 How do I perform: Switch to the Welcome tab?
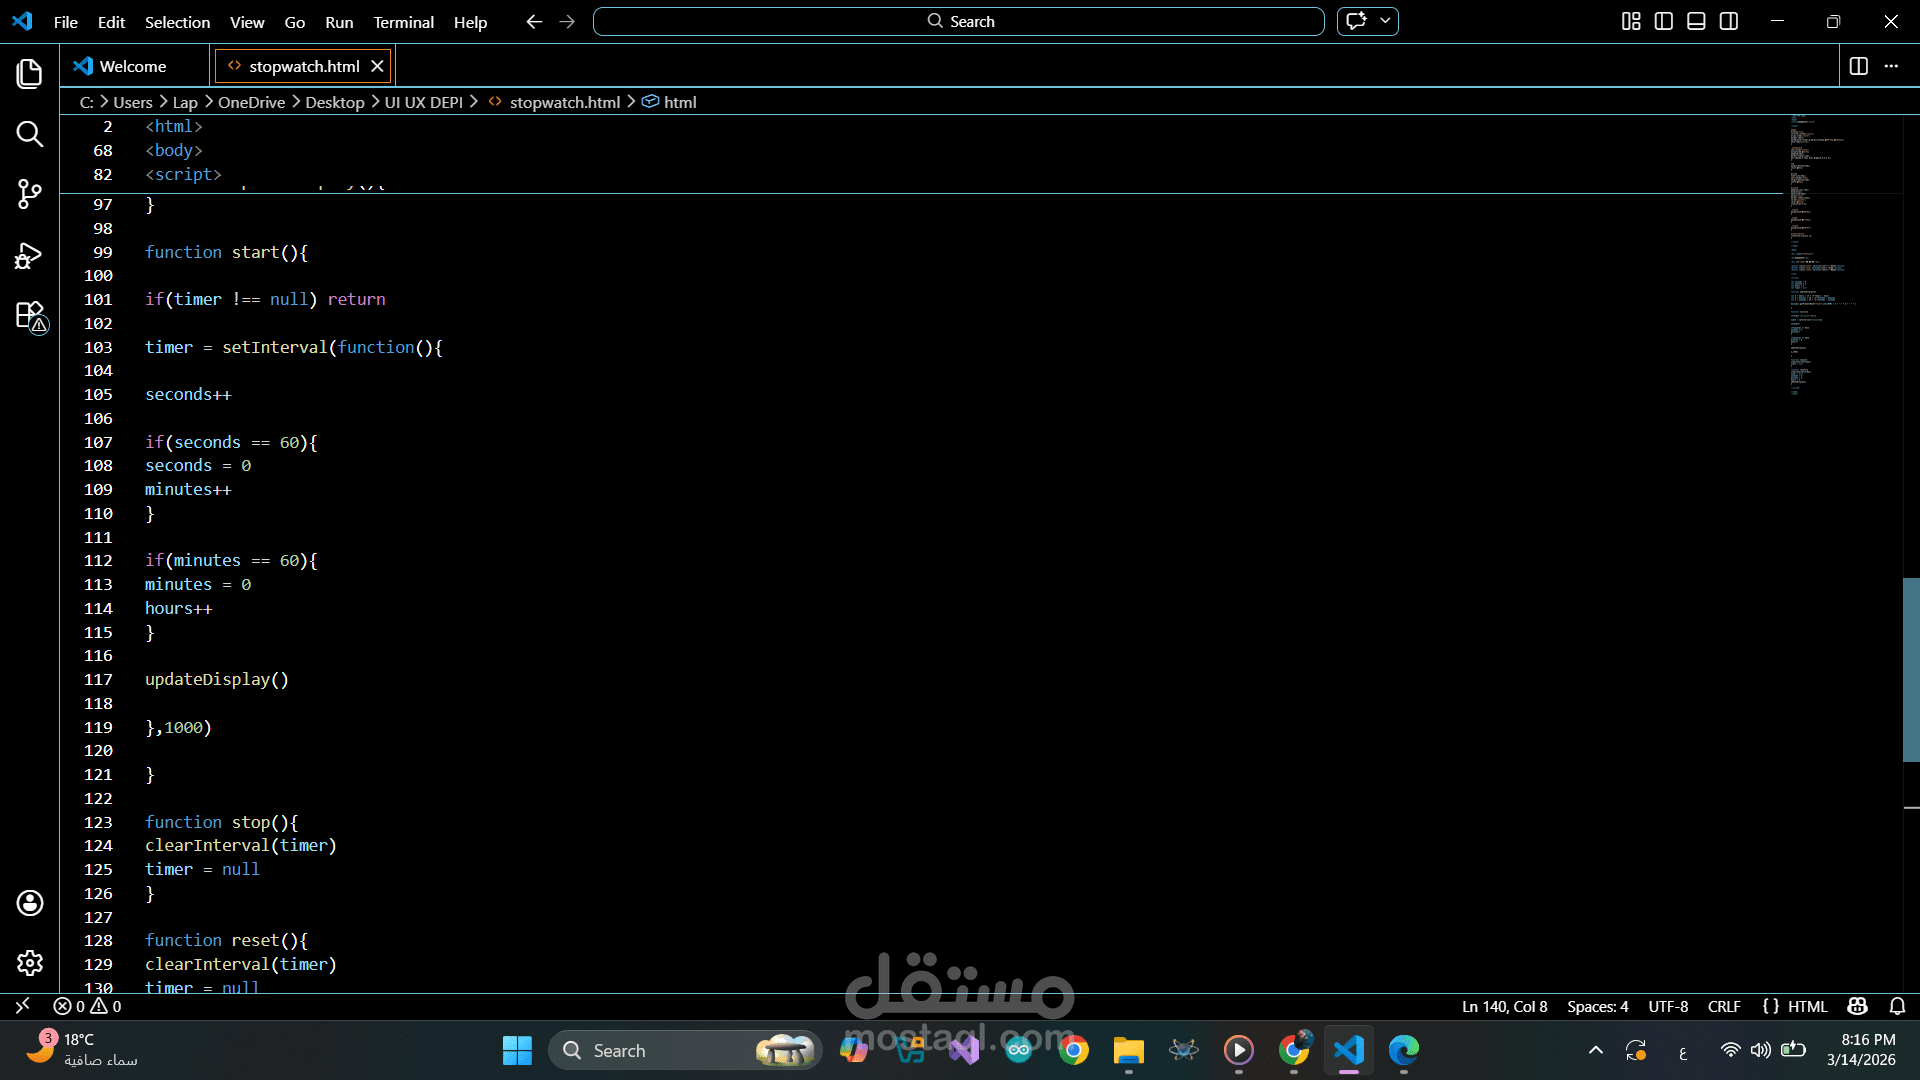132,66
